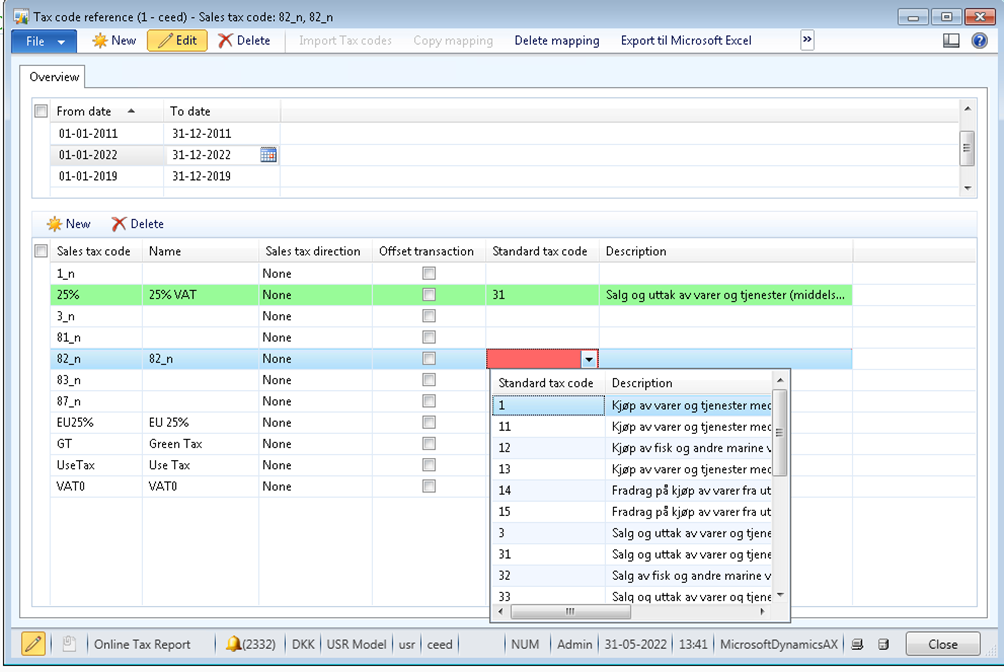Click the Sales tax code column header
This screenshot has height=672, width=1004.
[93, 251]
